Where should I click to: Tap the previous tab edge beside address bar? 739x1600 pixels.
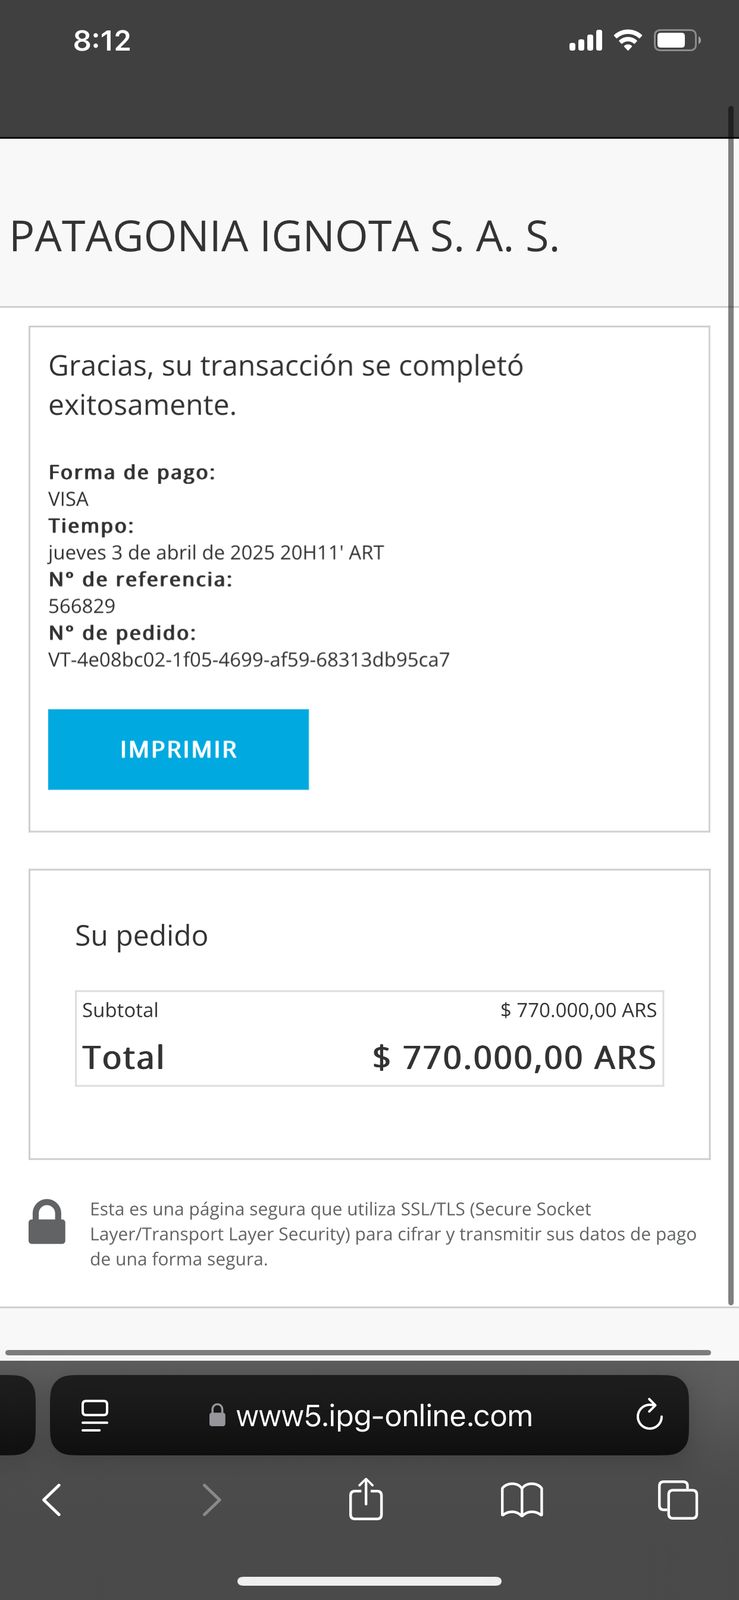[x=17, y=1415]
